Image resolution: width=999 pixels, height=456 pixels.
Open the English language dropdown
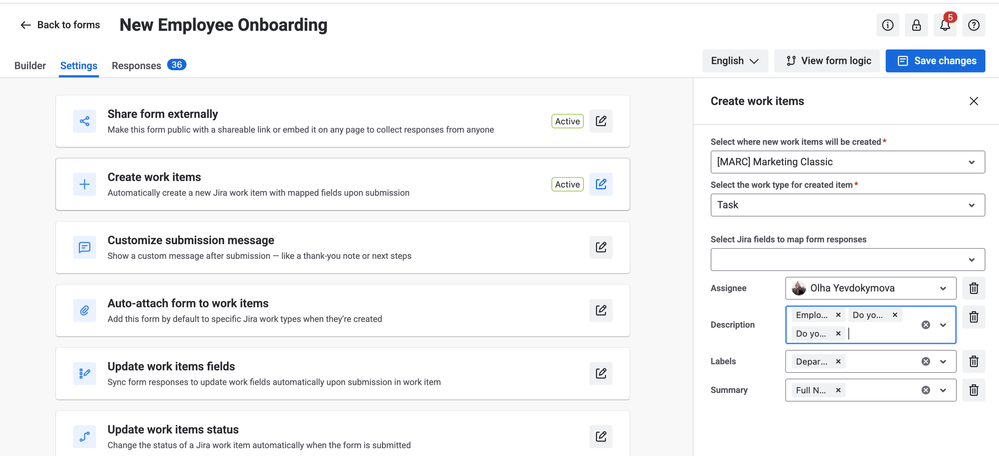pos(735,61)
